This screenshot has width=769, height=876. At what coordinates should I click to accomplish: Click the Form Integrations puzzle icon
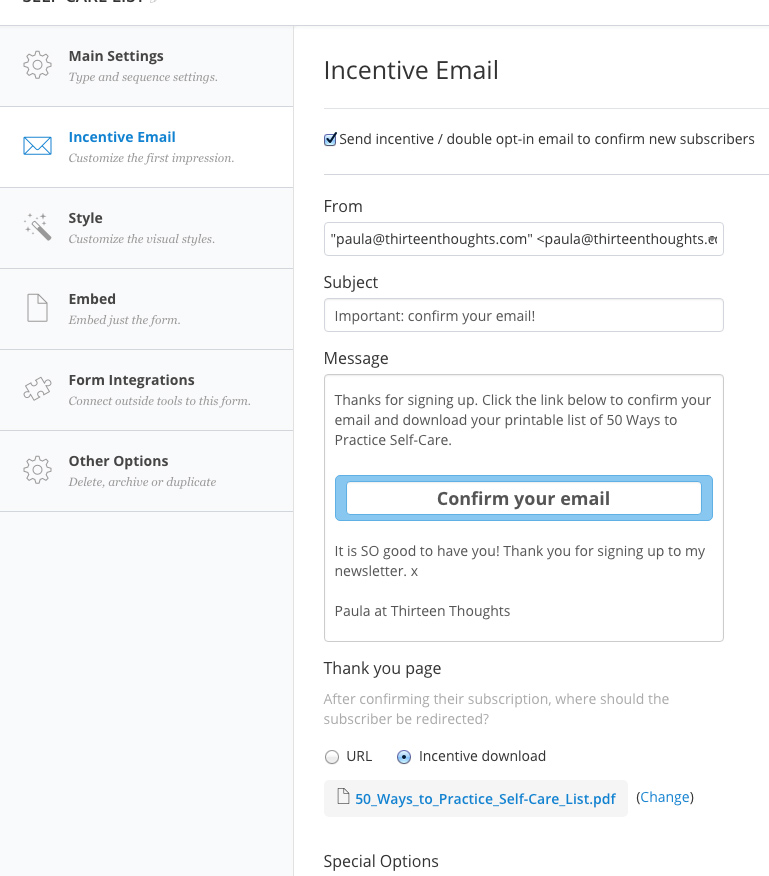tap(37, 389)
